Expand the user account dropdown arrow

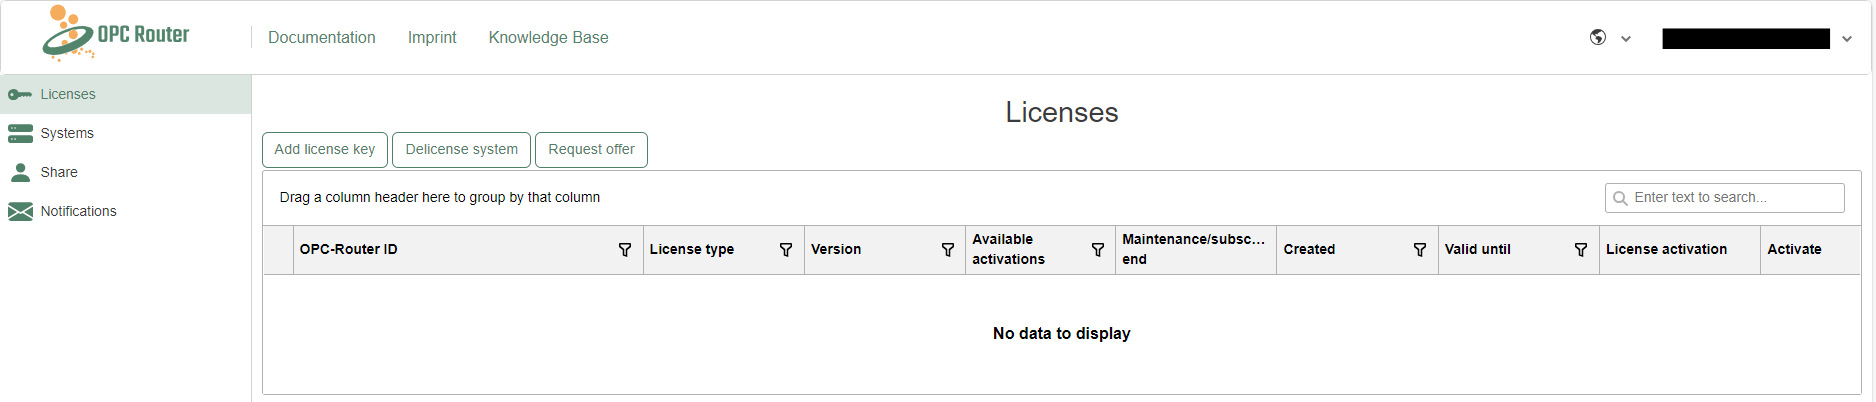click(x=1847, y=39)
